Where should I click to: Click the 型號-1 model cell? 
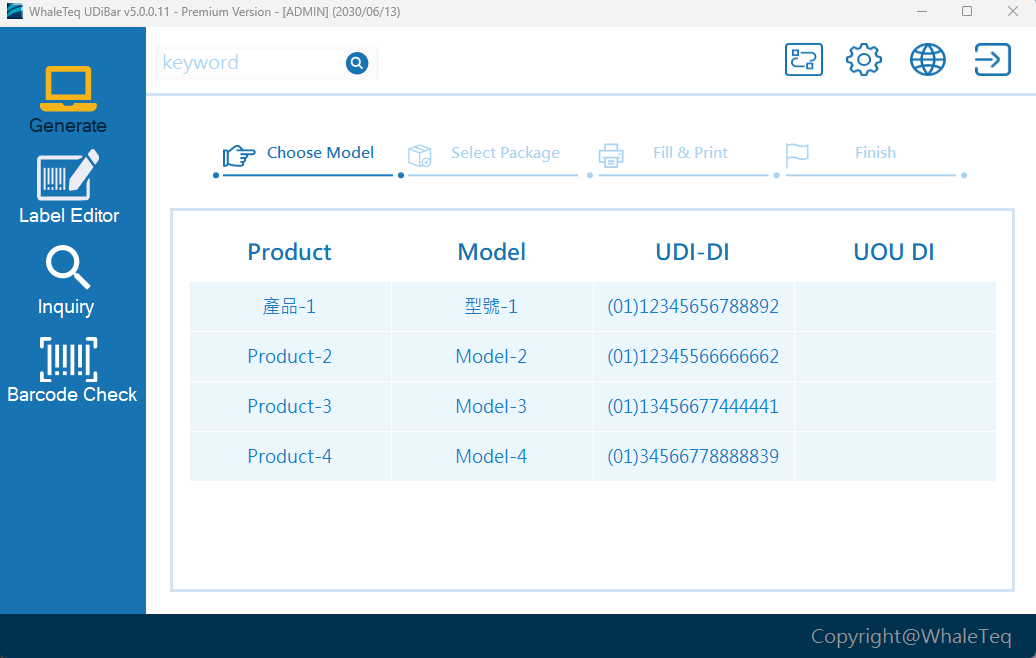pos(492,307)
